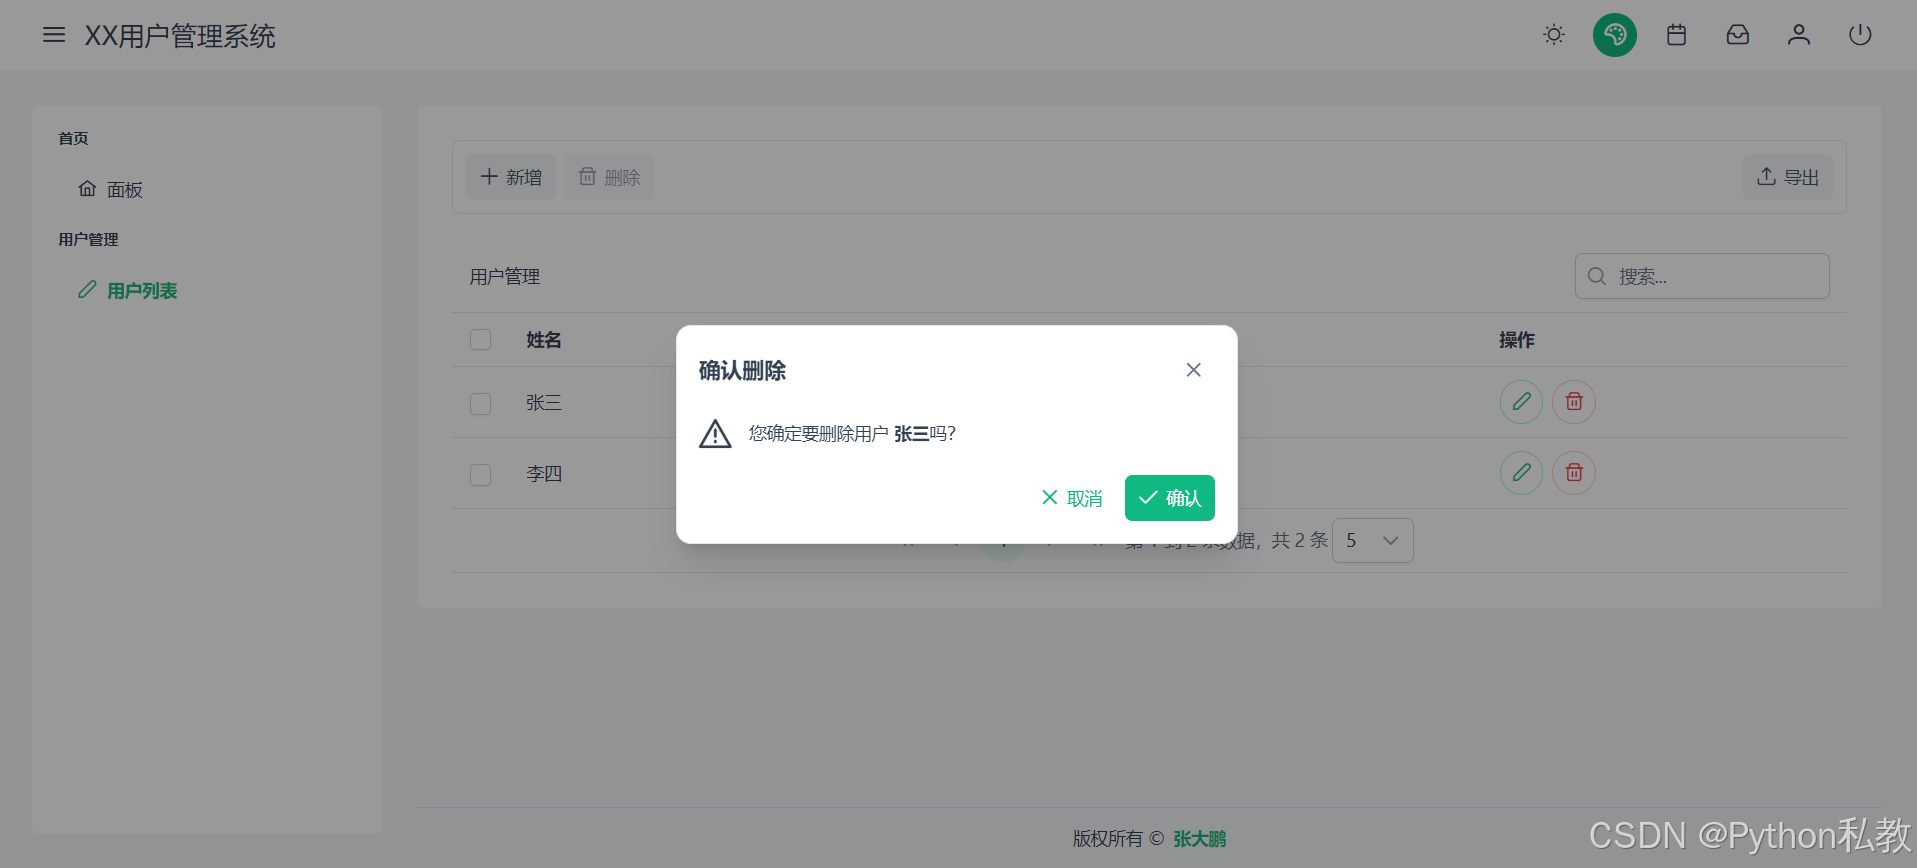Check the checkbox for 李四 row

[x=481, y=474]
